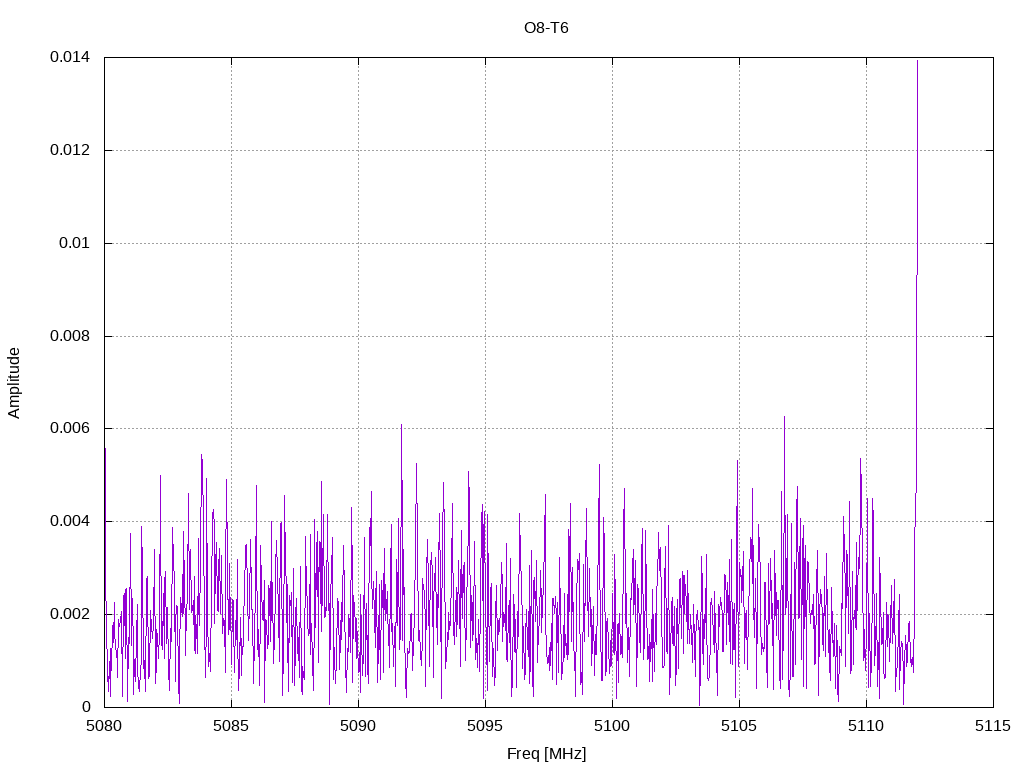Click y-axis tick value 0.014
1024x768 pixels.
coord(70,57)
